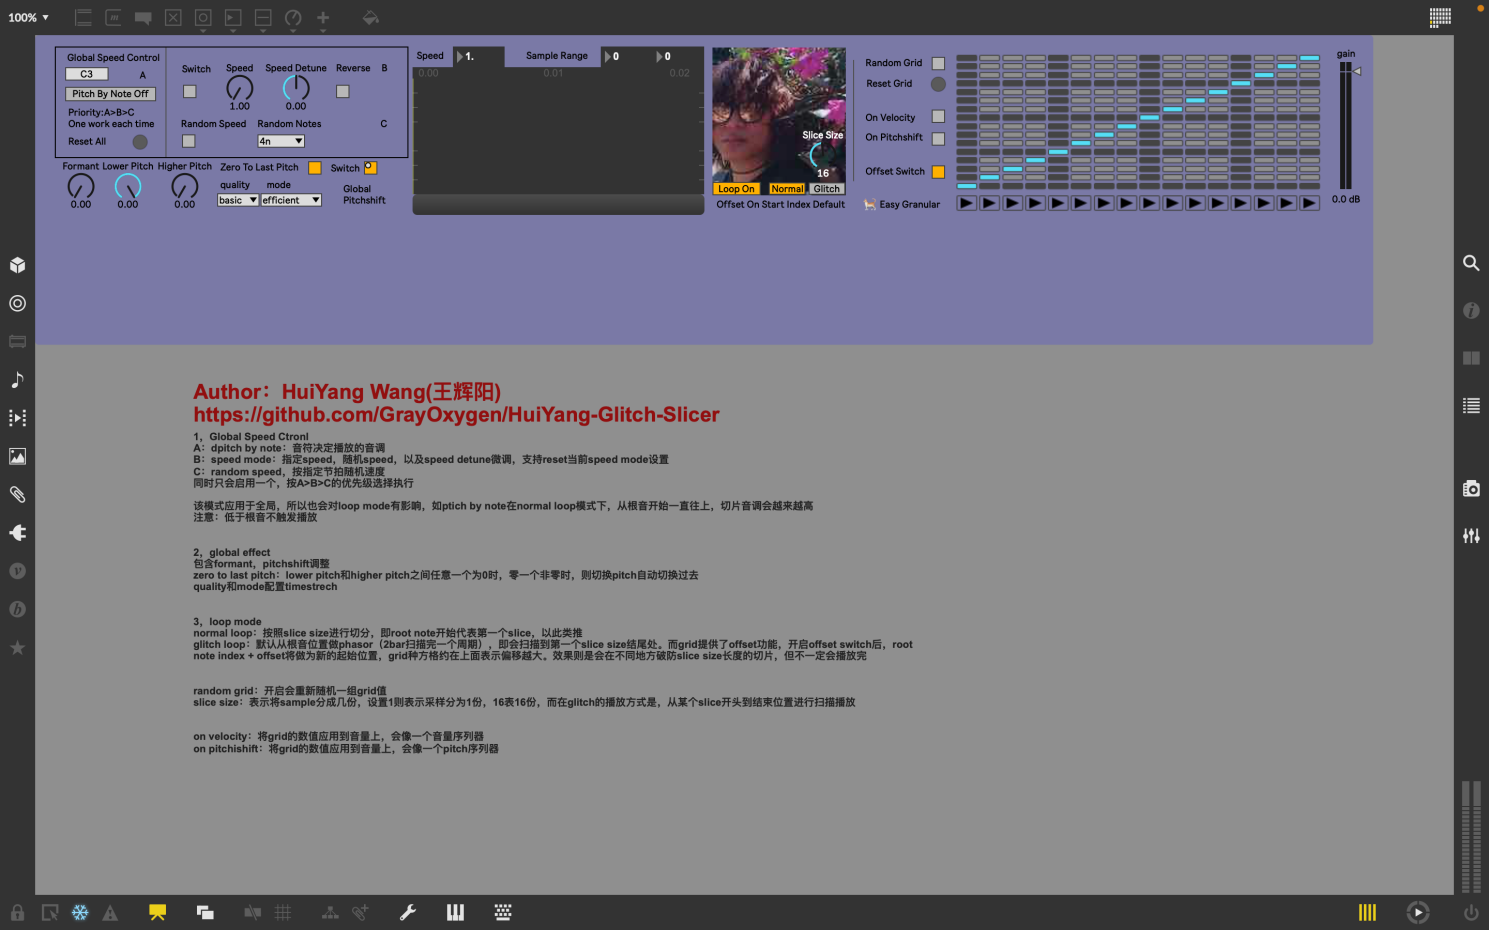Open the mode efficient dropdown
Viewport: 1489px width, 930px height.
(291, 200)
